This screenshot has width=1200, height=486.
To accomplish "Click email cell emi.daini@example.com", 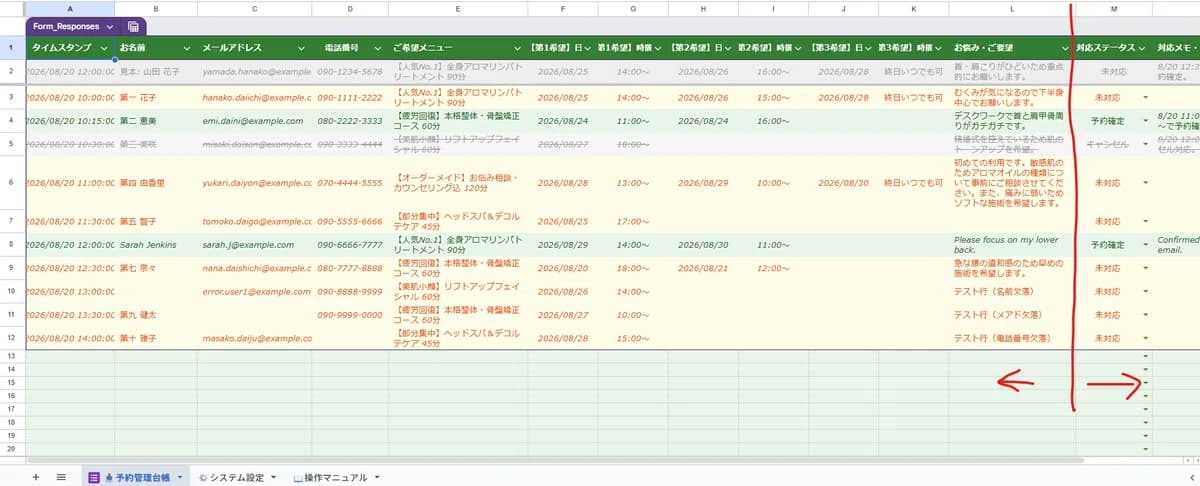I will tap(255, 120).
